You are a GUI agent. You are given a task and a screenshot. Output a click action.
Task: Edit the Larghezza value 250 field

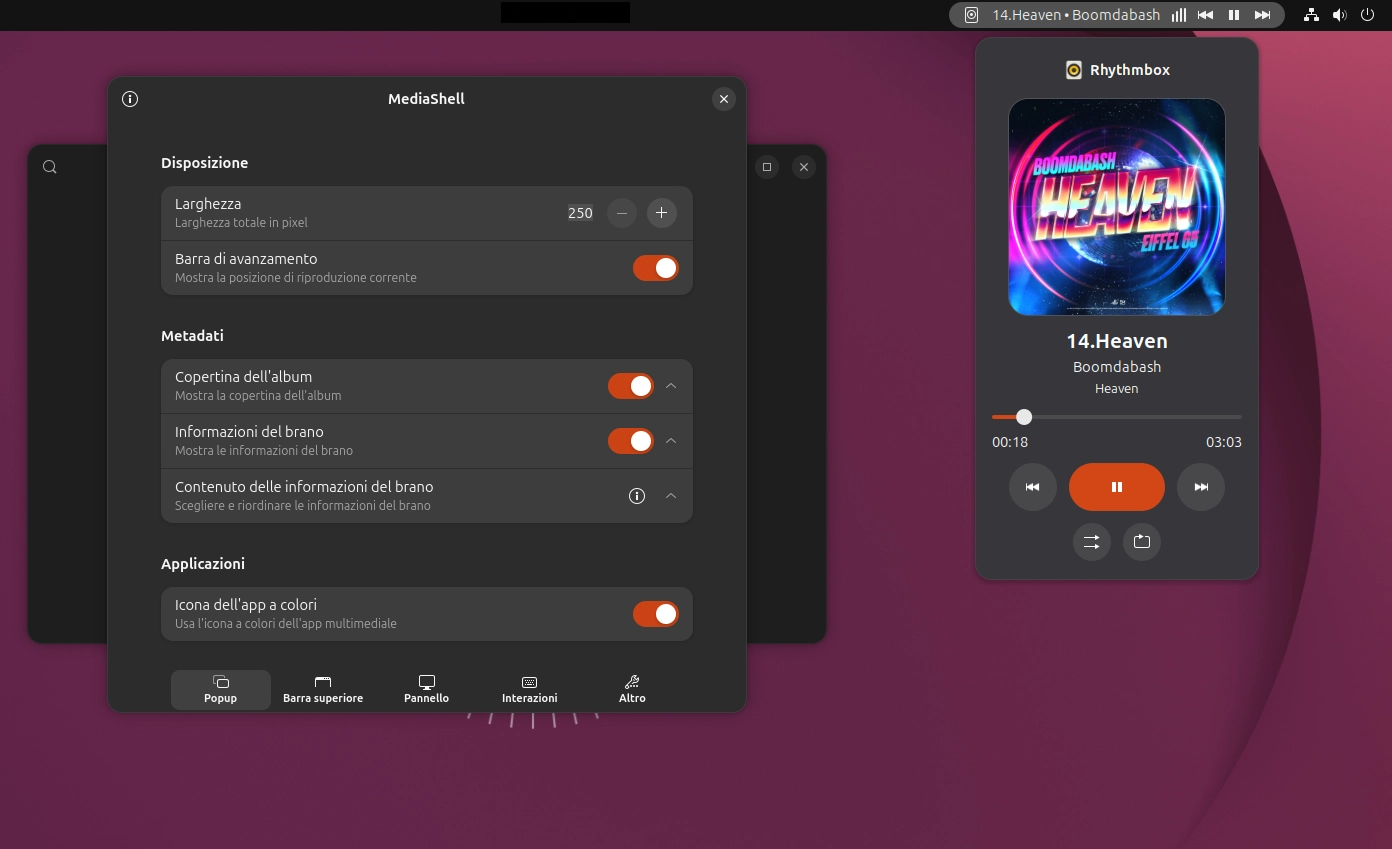[x=580, y=213]
